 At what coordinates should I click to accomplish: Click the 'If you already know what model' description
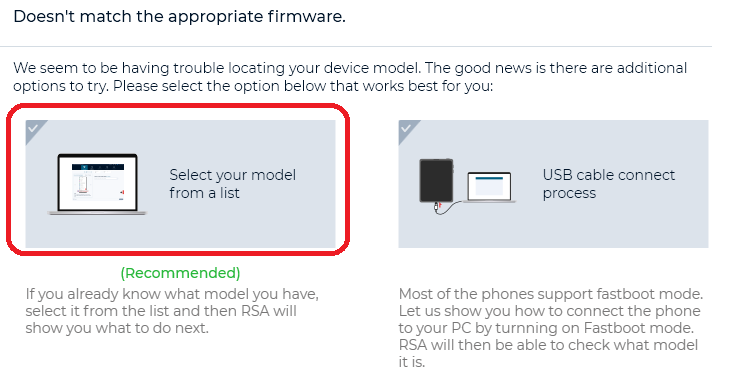[172, 311]
